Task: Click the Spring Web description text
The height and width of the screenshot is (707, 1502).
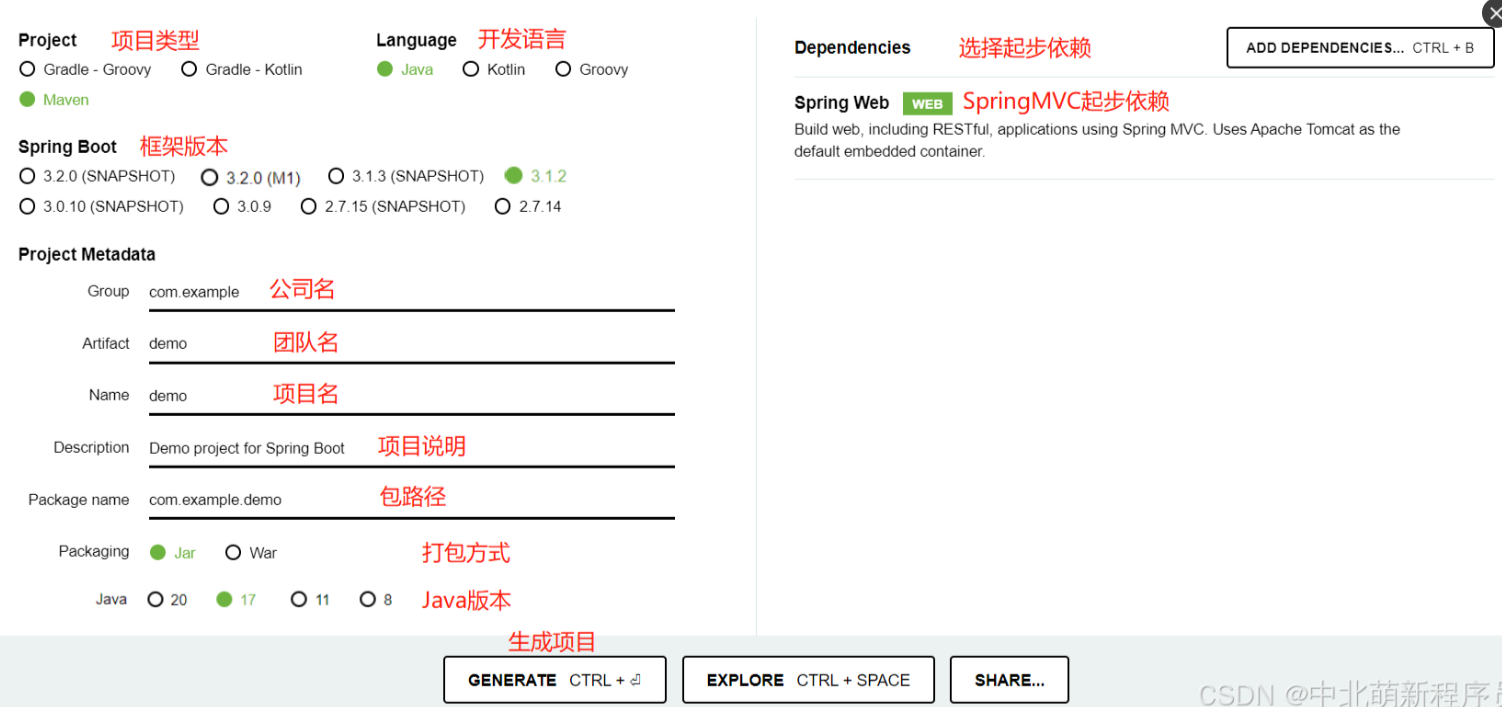Action: coord(1097,140)
